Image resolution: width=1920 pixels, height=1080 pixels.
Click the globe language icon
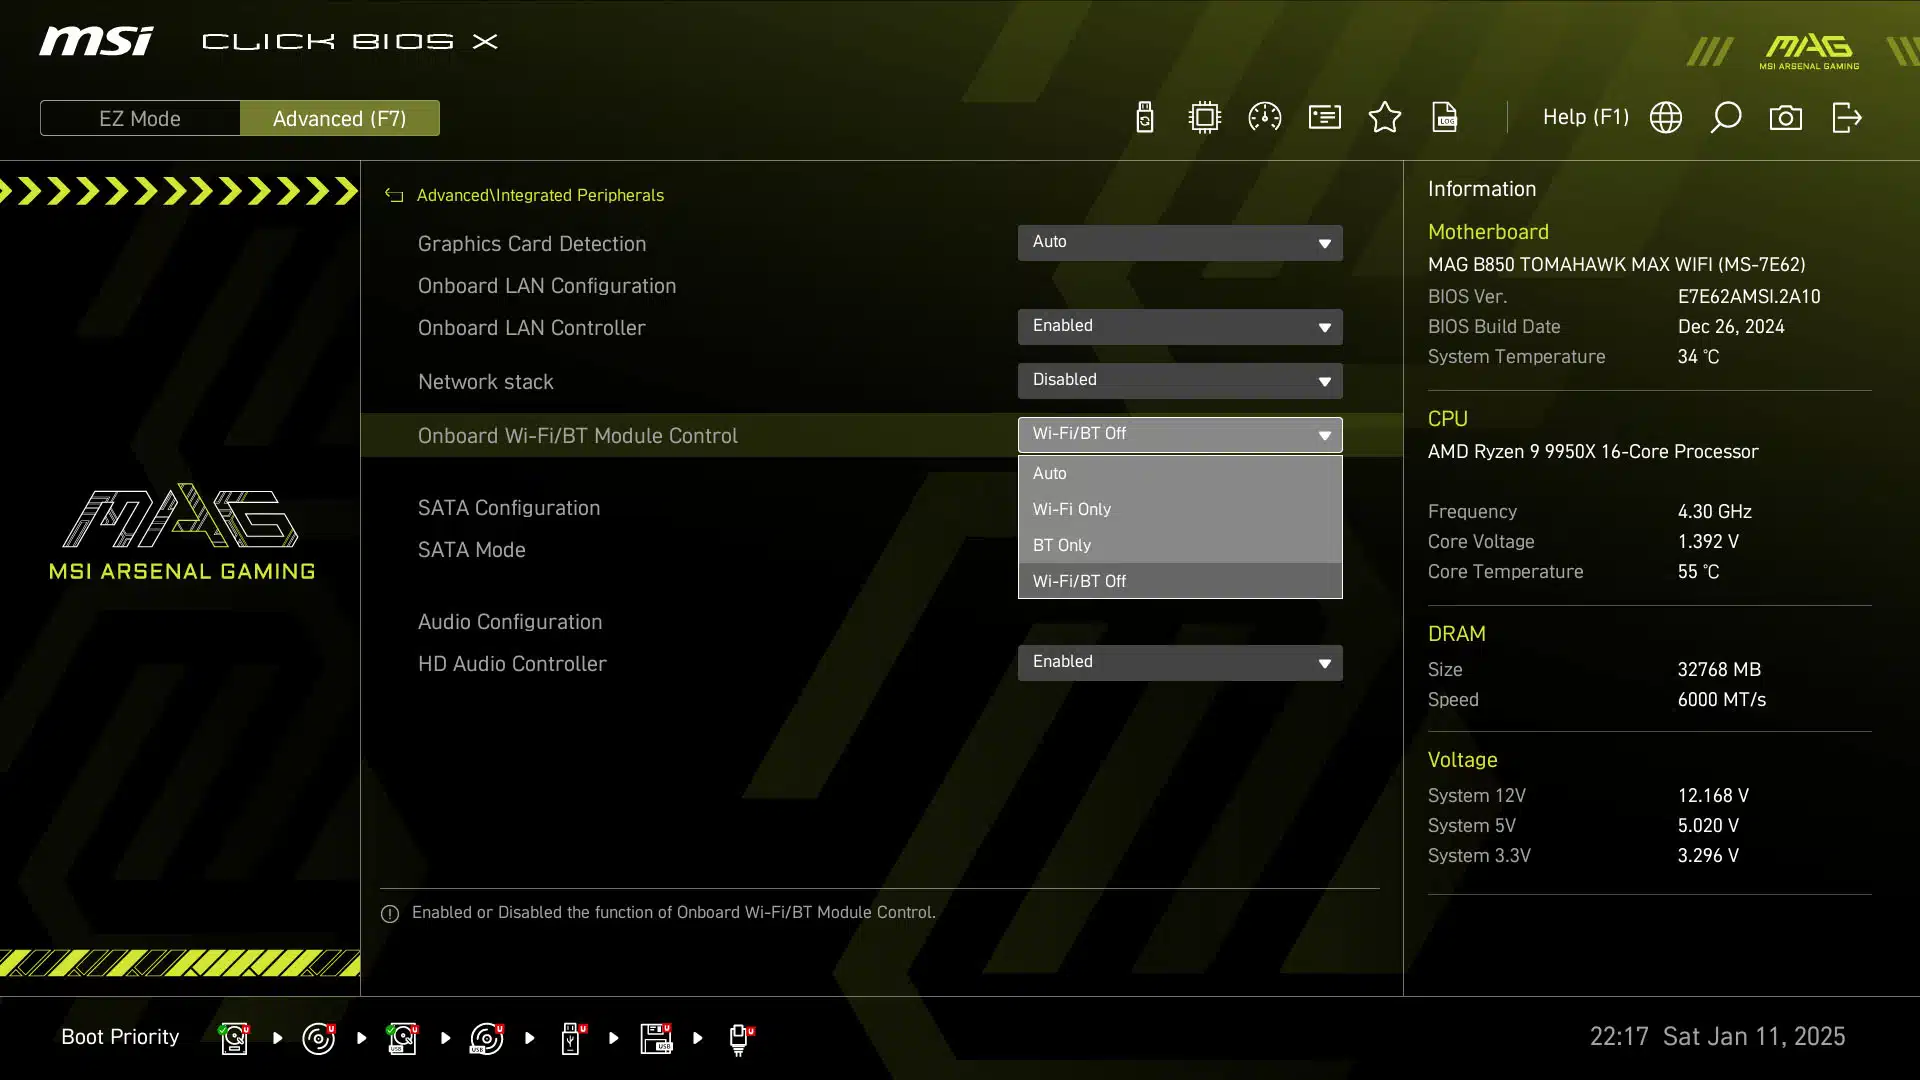tap(1666, 118)
